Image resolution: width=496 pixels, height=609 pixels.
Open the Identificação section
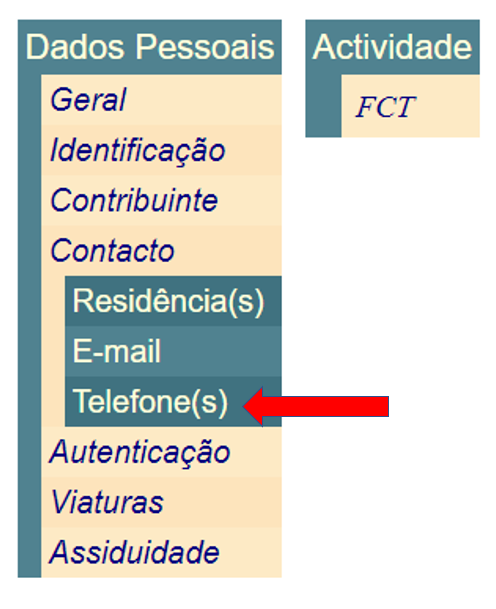pos(162,150)
